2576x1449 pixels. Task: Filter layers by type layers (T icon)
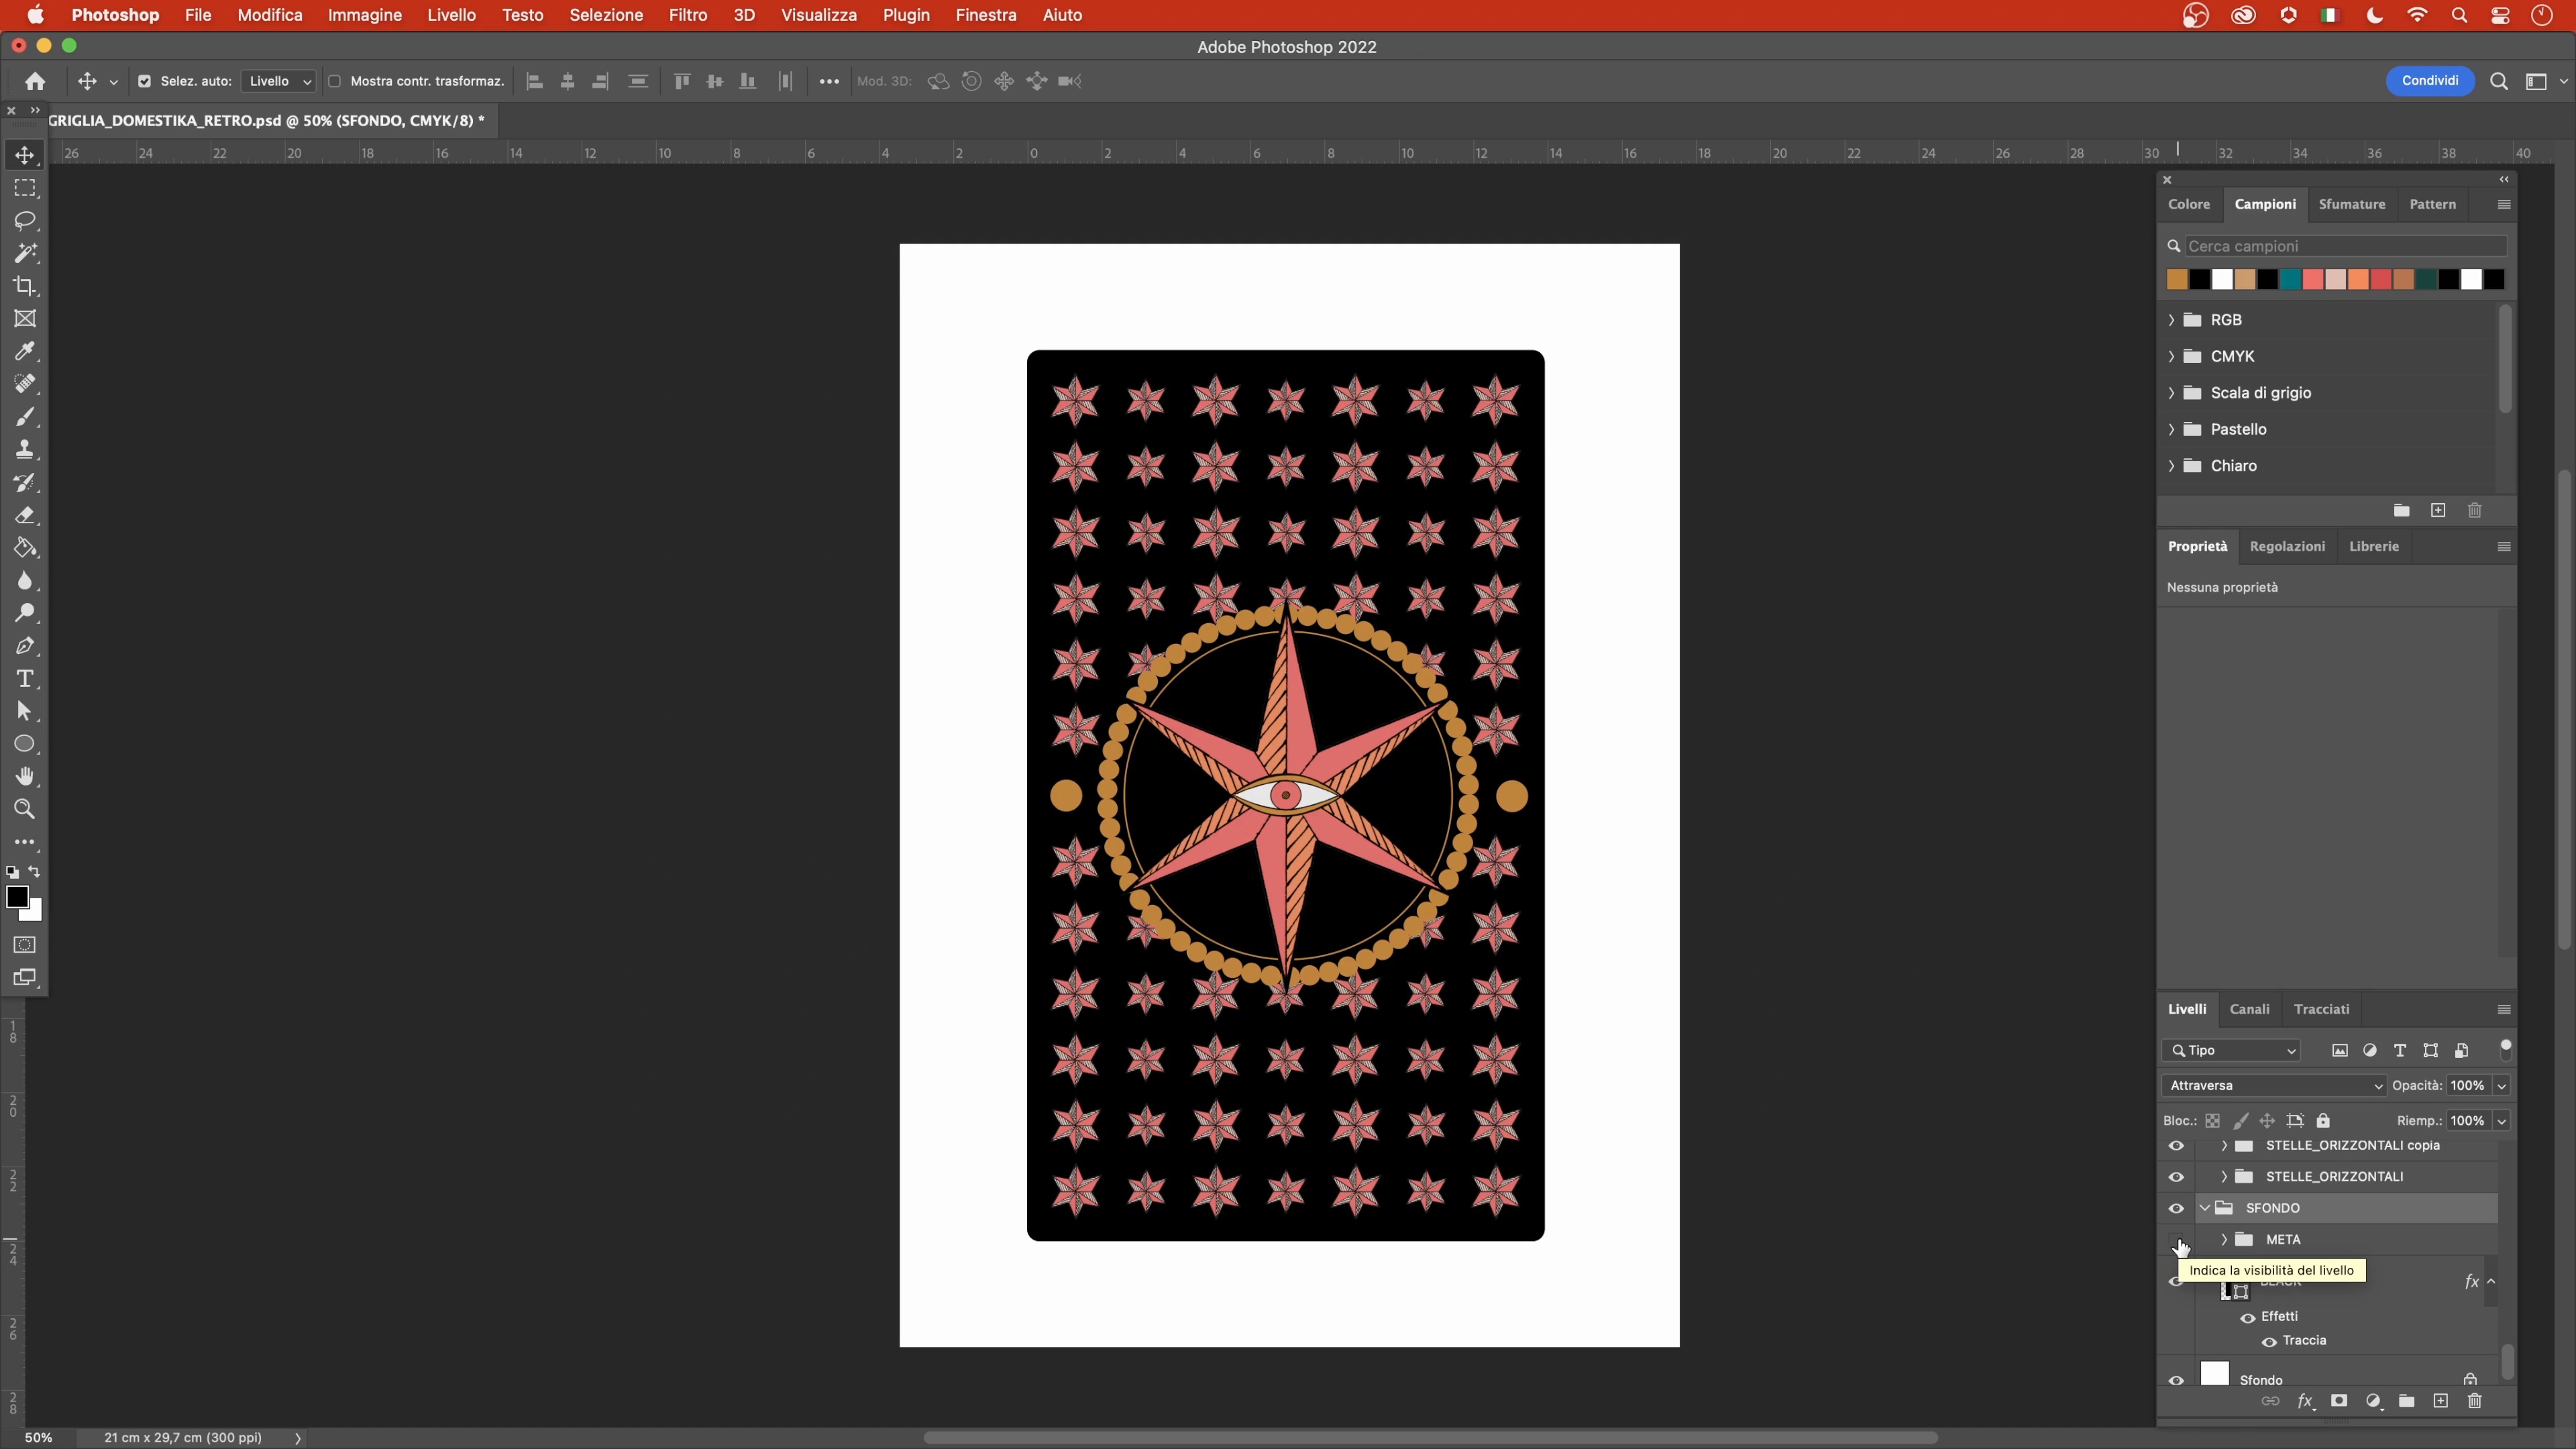click(2399, 1050)
